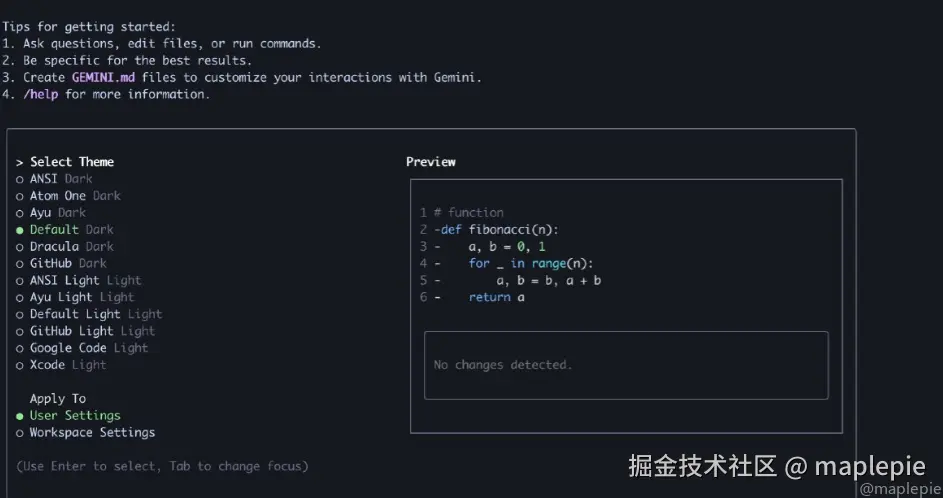This screenshot has width=943, height=498.
Task: Select the Default Dark theme
Action: click(x=20, y=230)
